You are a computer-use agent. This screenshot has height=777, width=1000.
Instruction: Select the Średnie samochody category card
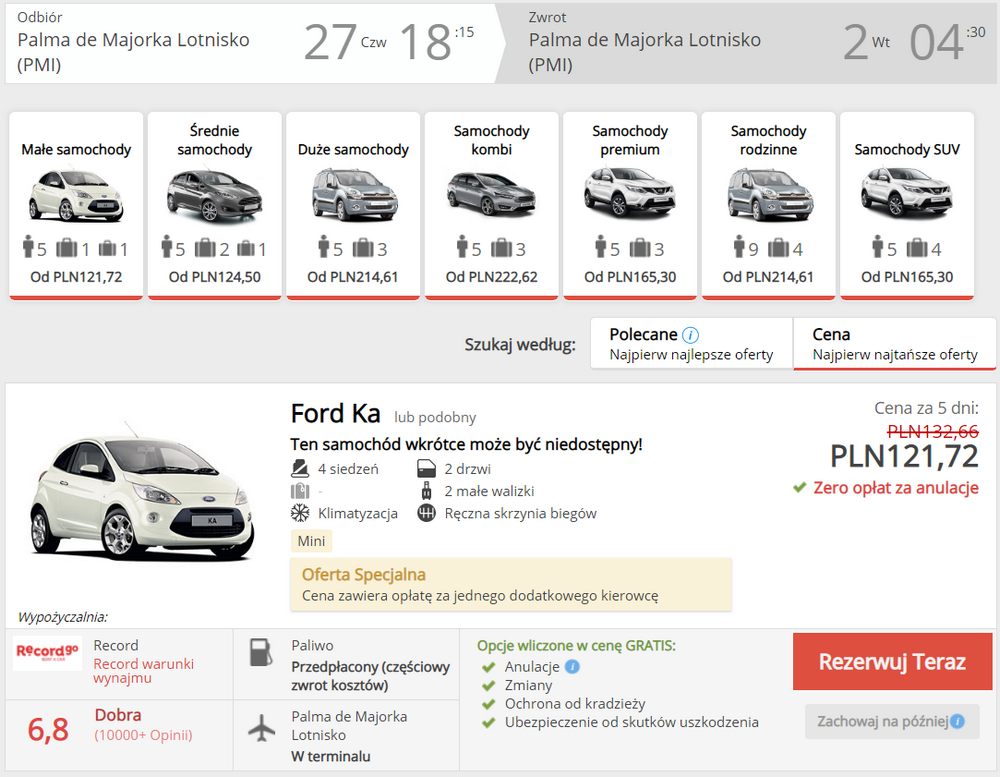(x=214, y=205)
